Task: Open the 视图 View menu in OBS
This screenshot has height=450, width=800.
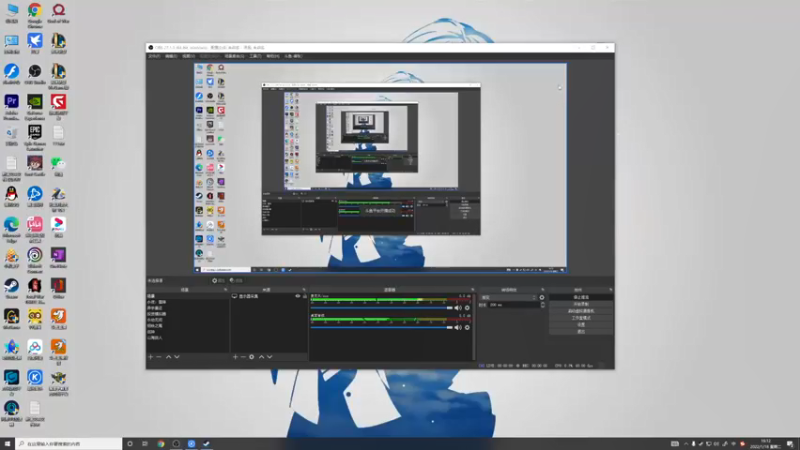Action: [x=188, y=56]
